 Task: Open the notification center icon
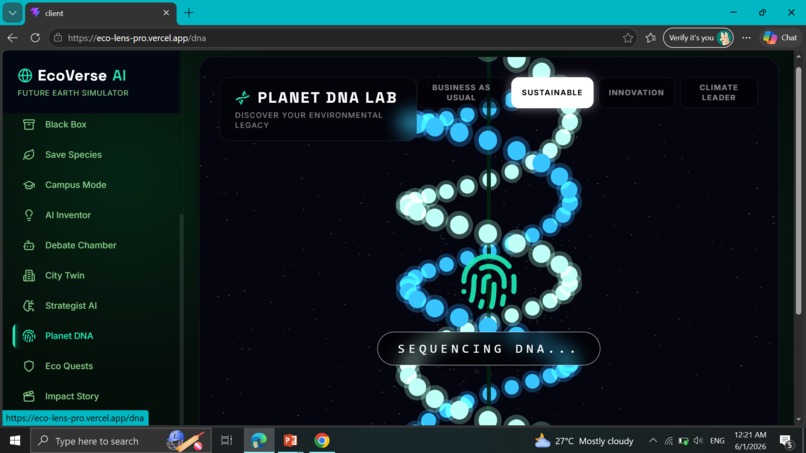point(786,441)
